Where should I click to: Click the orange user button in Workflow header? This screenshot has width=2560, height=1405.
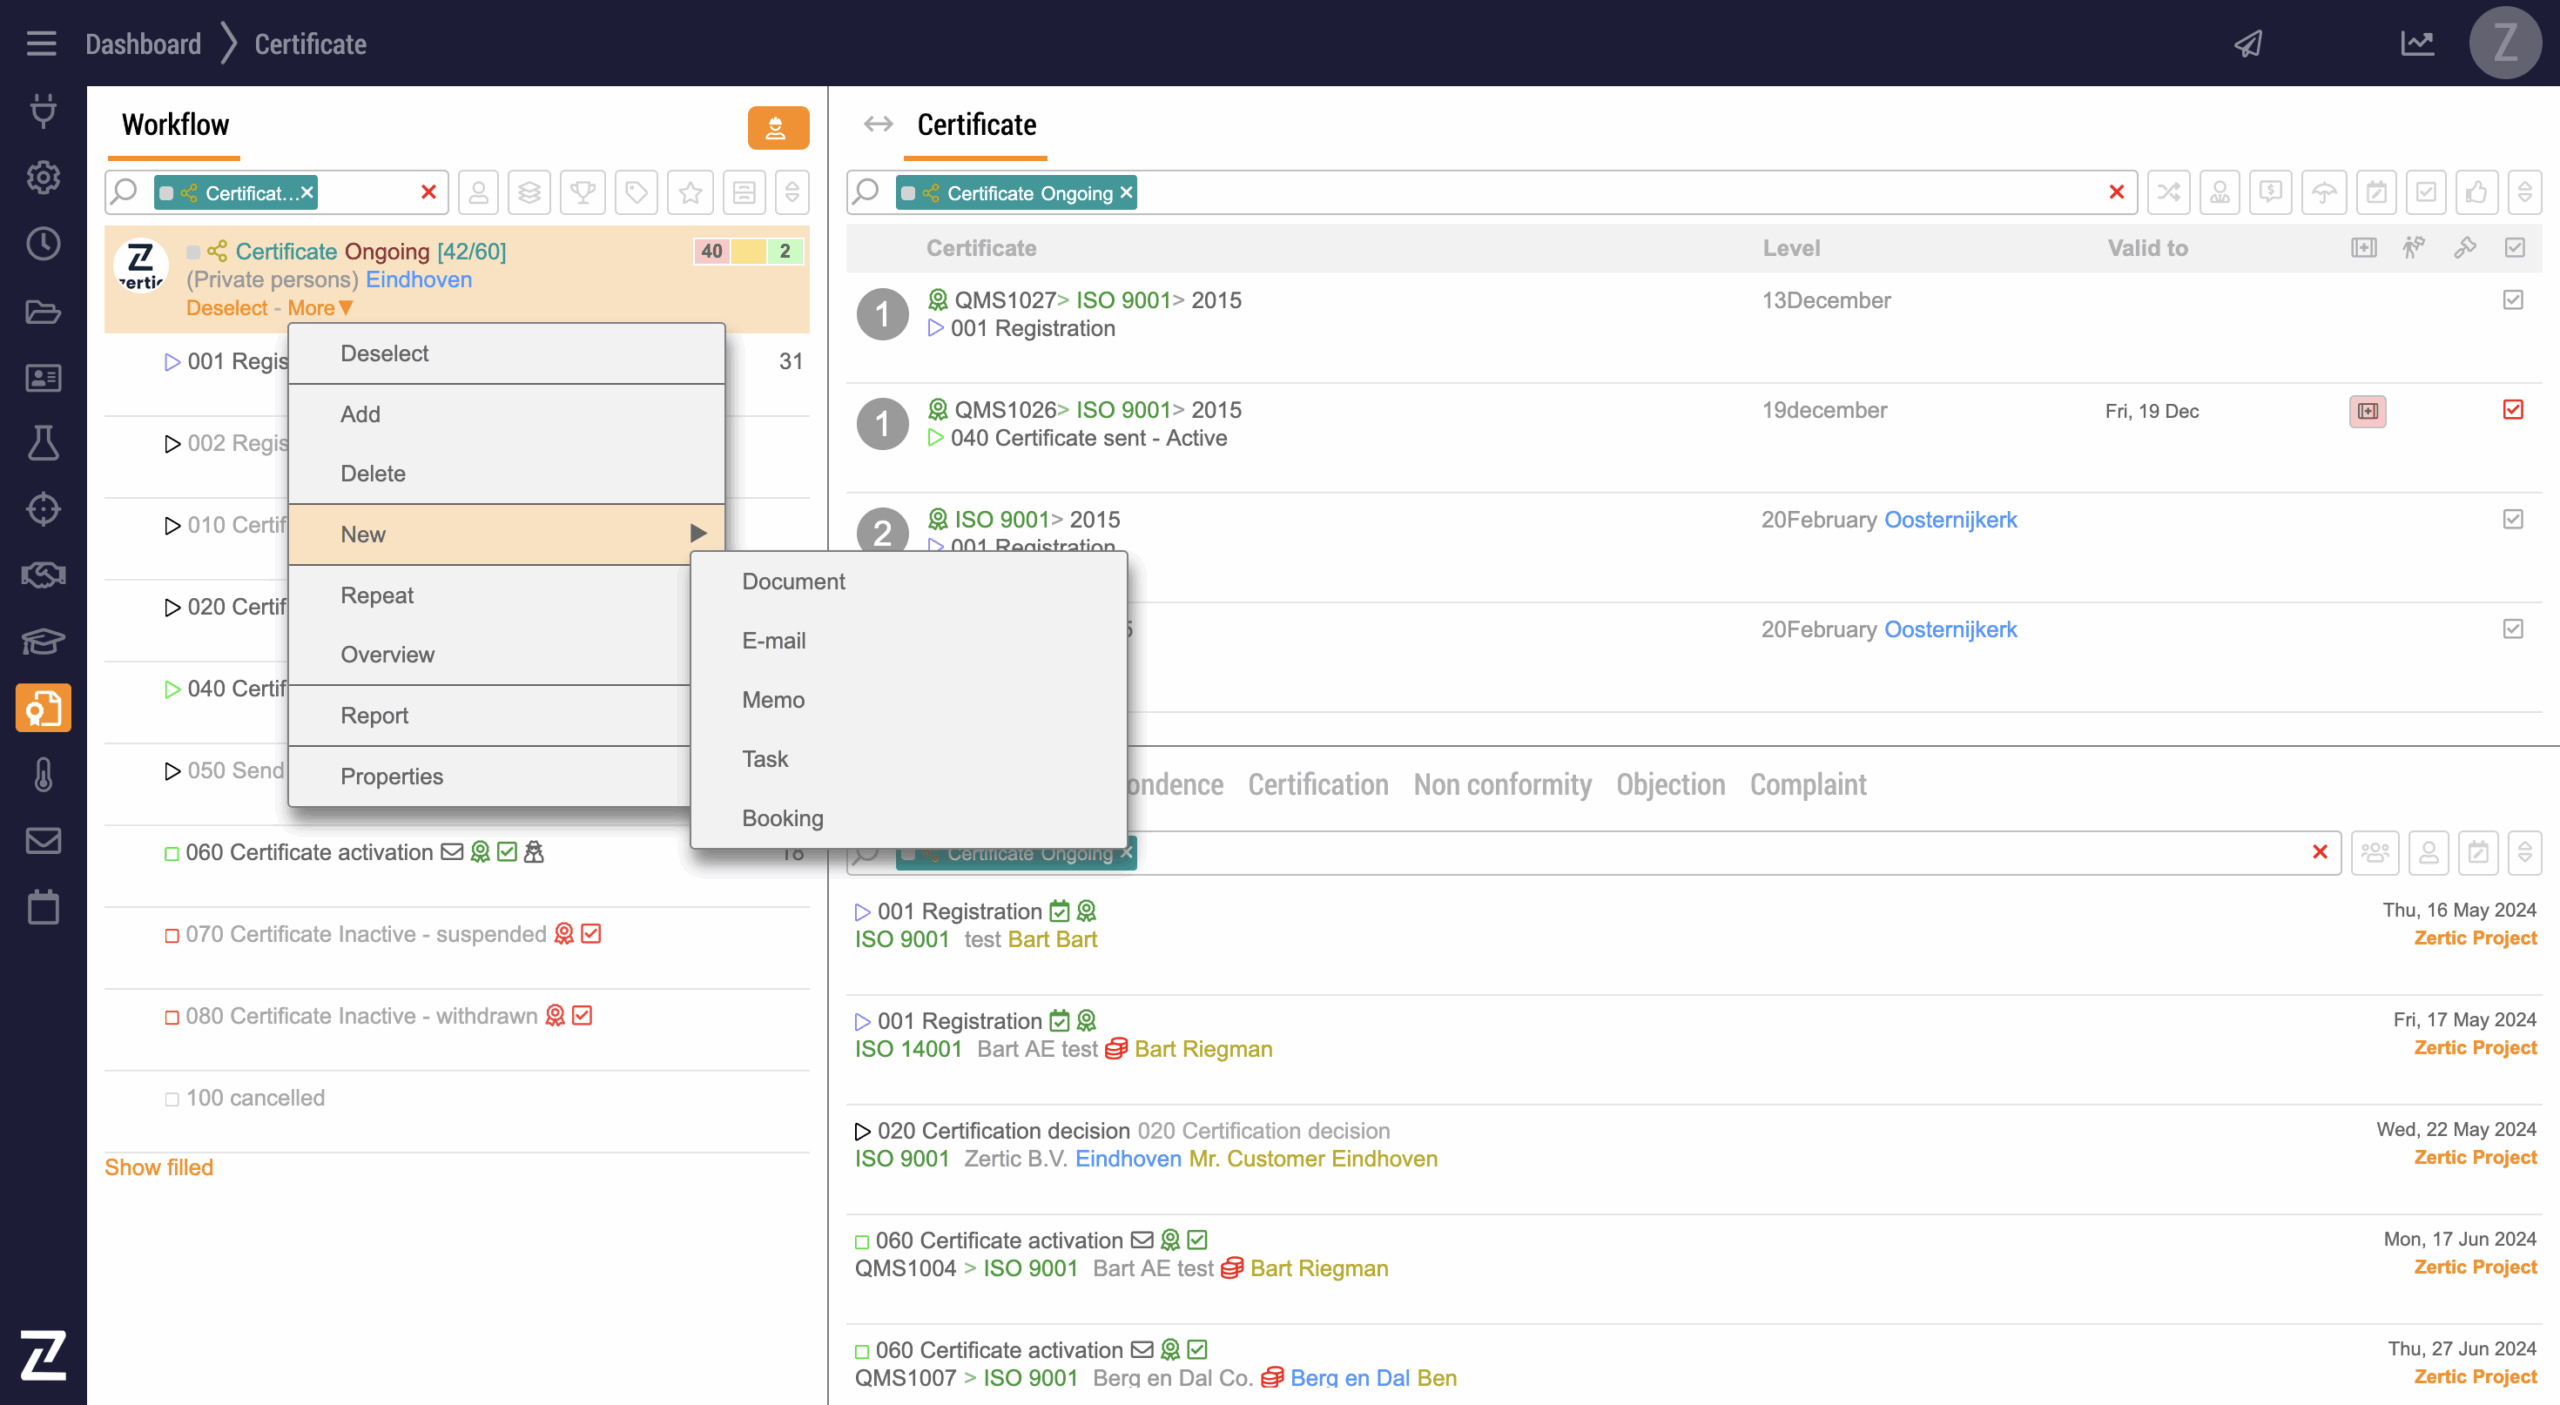(777, 128)
